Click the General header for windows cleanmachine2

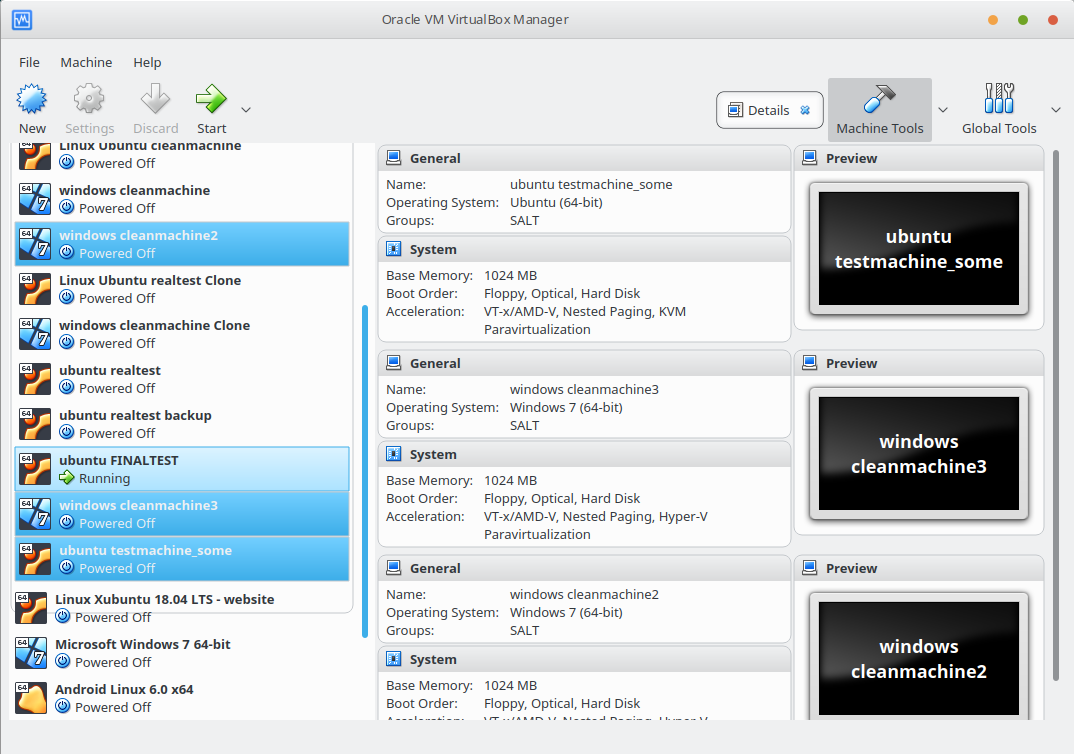pos(584,568)
